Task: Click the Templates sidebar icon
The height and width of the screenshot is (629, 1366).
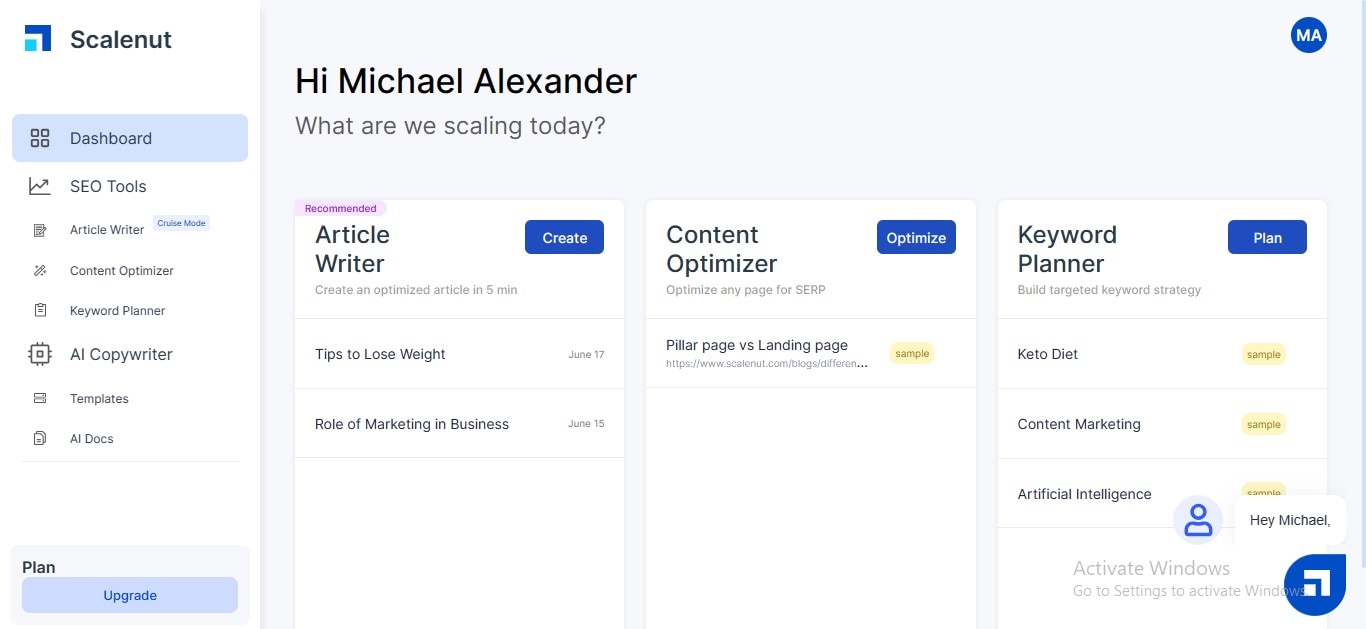Action: point(40,398)
